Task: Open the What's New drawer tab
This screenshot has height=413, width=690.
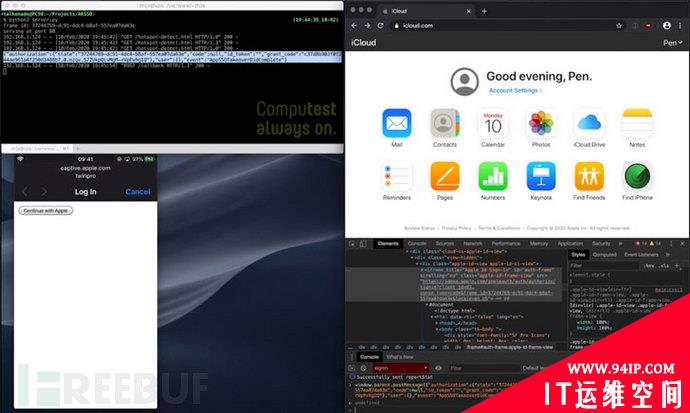Action: pos(400,357)
